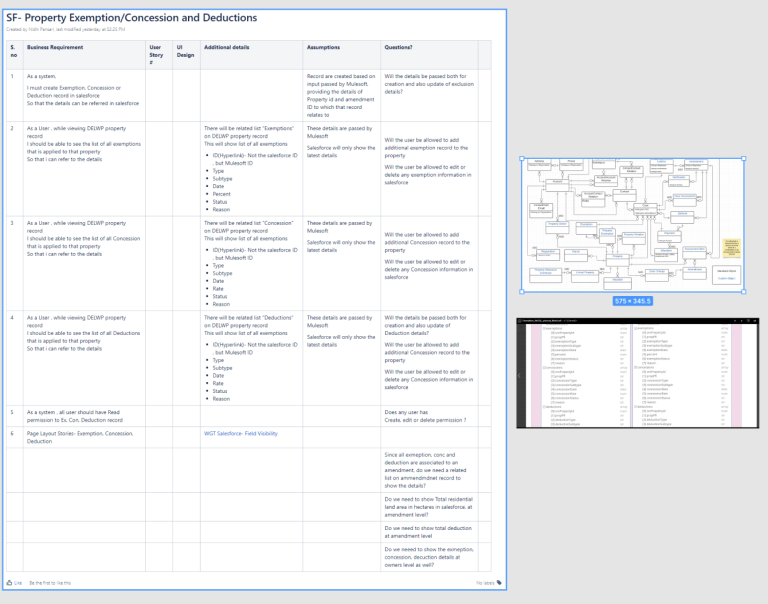Click the Like link text
The width and height of the screenshot is (768, 604).
pos(18,583)
